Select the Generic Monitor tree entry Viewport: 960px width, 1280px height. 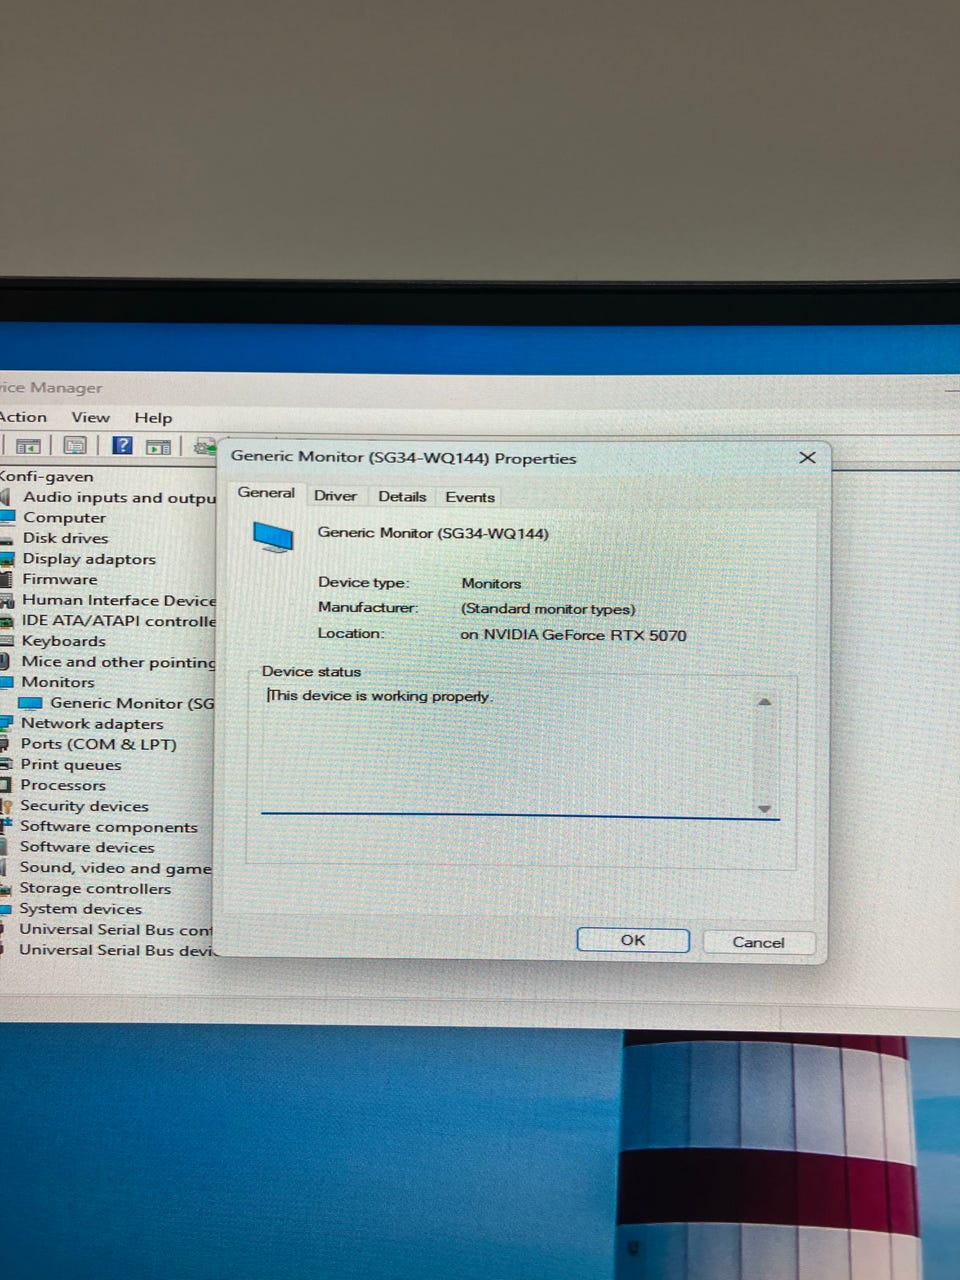[132, 703]
